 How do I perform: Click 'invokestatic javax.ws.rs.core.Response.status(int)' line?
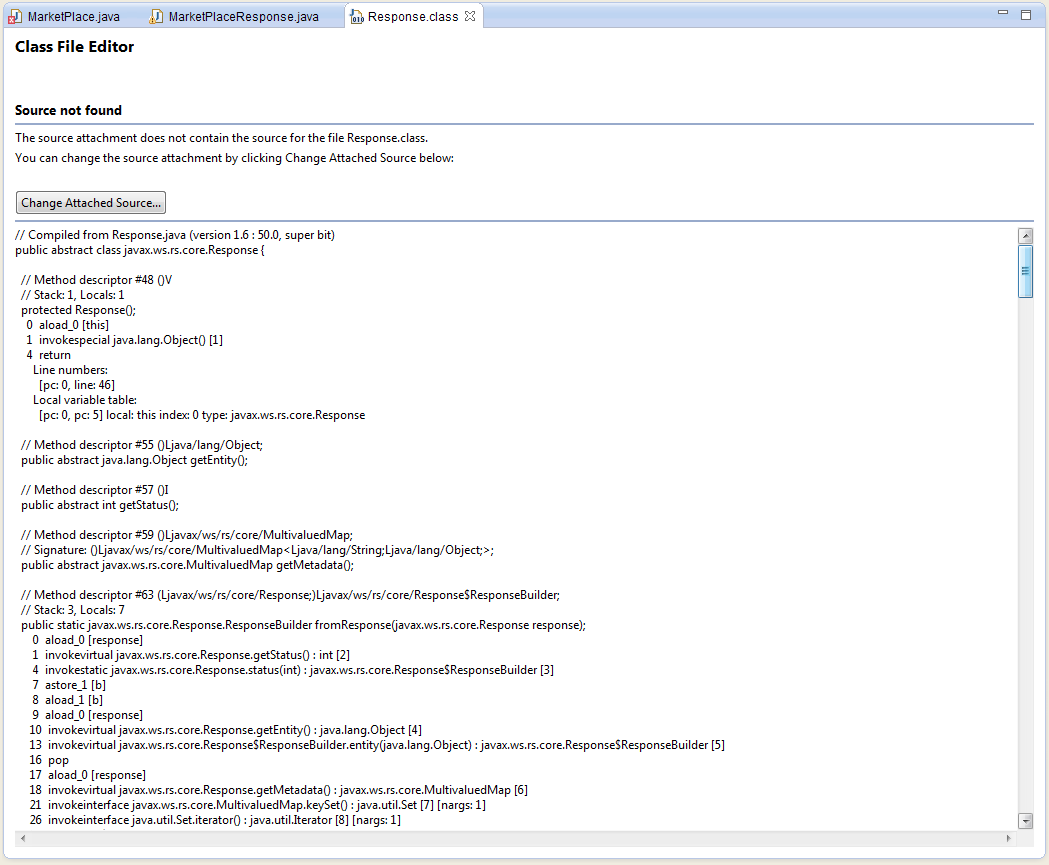coord(292,670)
